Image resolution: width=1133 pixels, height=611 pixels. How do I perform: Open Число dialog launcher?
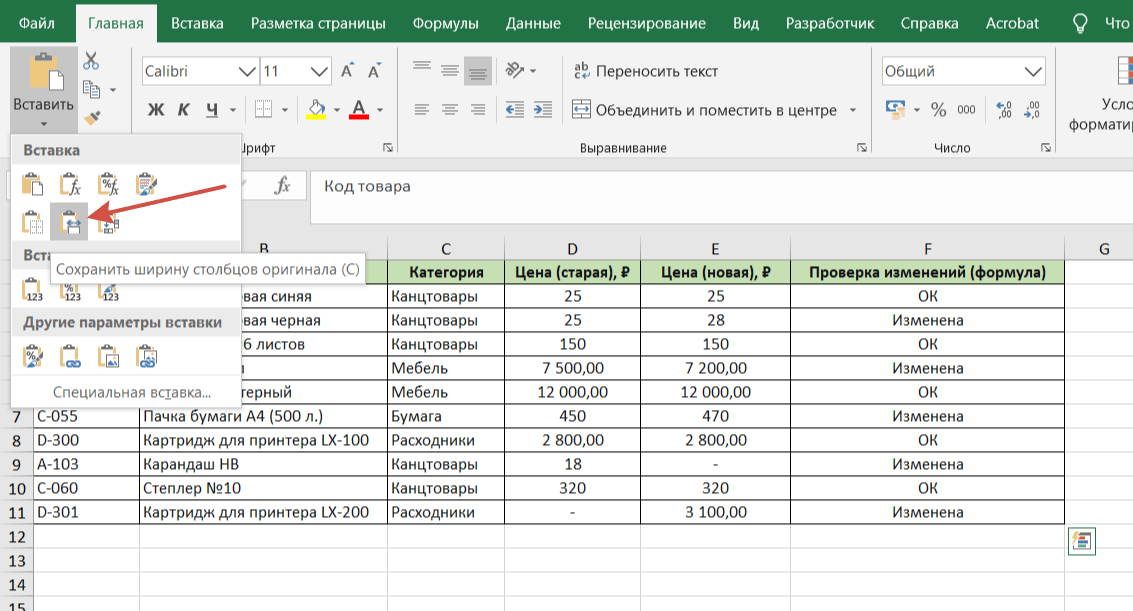tap(1046, 147)
